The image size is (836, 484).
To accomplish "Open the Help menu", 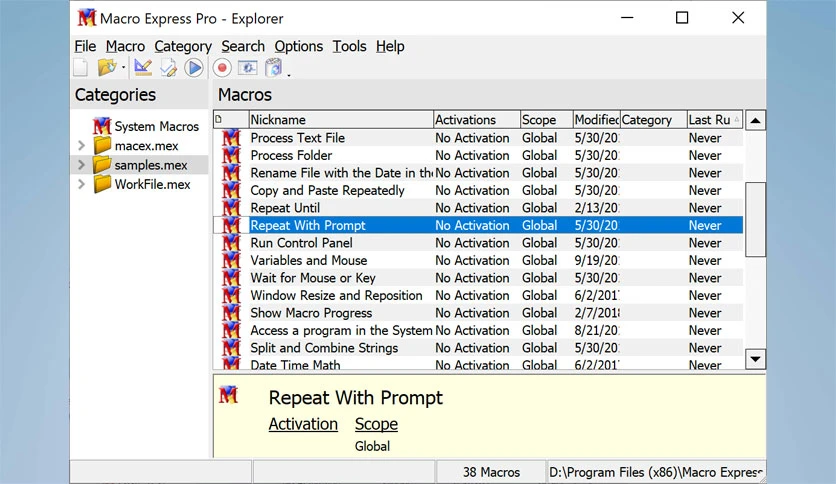I will click(x=390, y=46).
